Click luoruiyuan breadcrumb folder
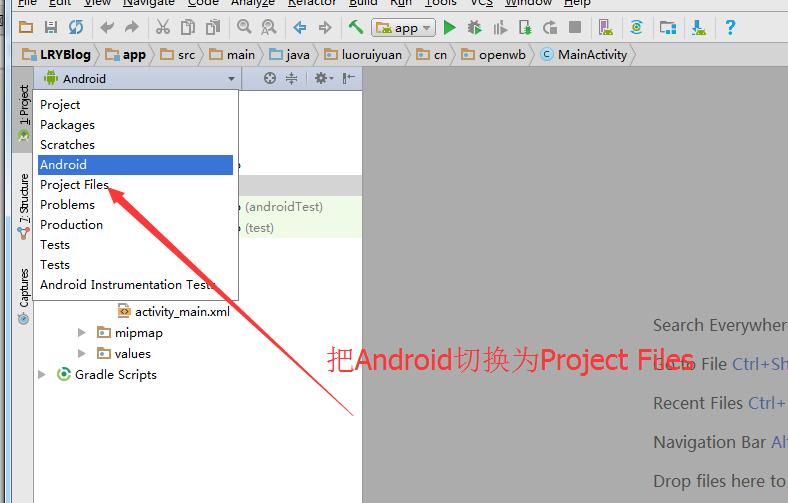The width and height of the screenshot is (788, 503). tap(363, 55)
